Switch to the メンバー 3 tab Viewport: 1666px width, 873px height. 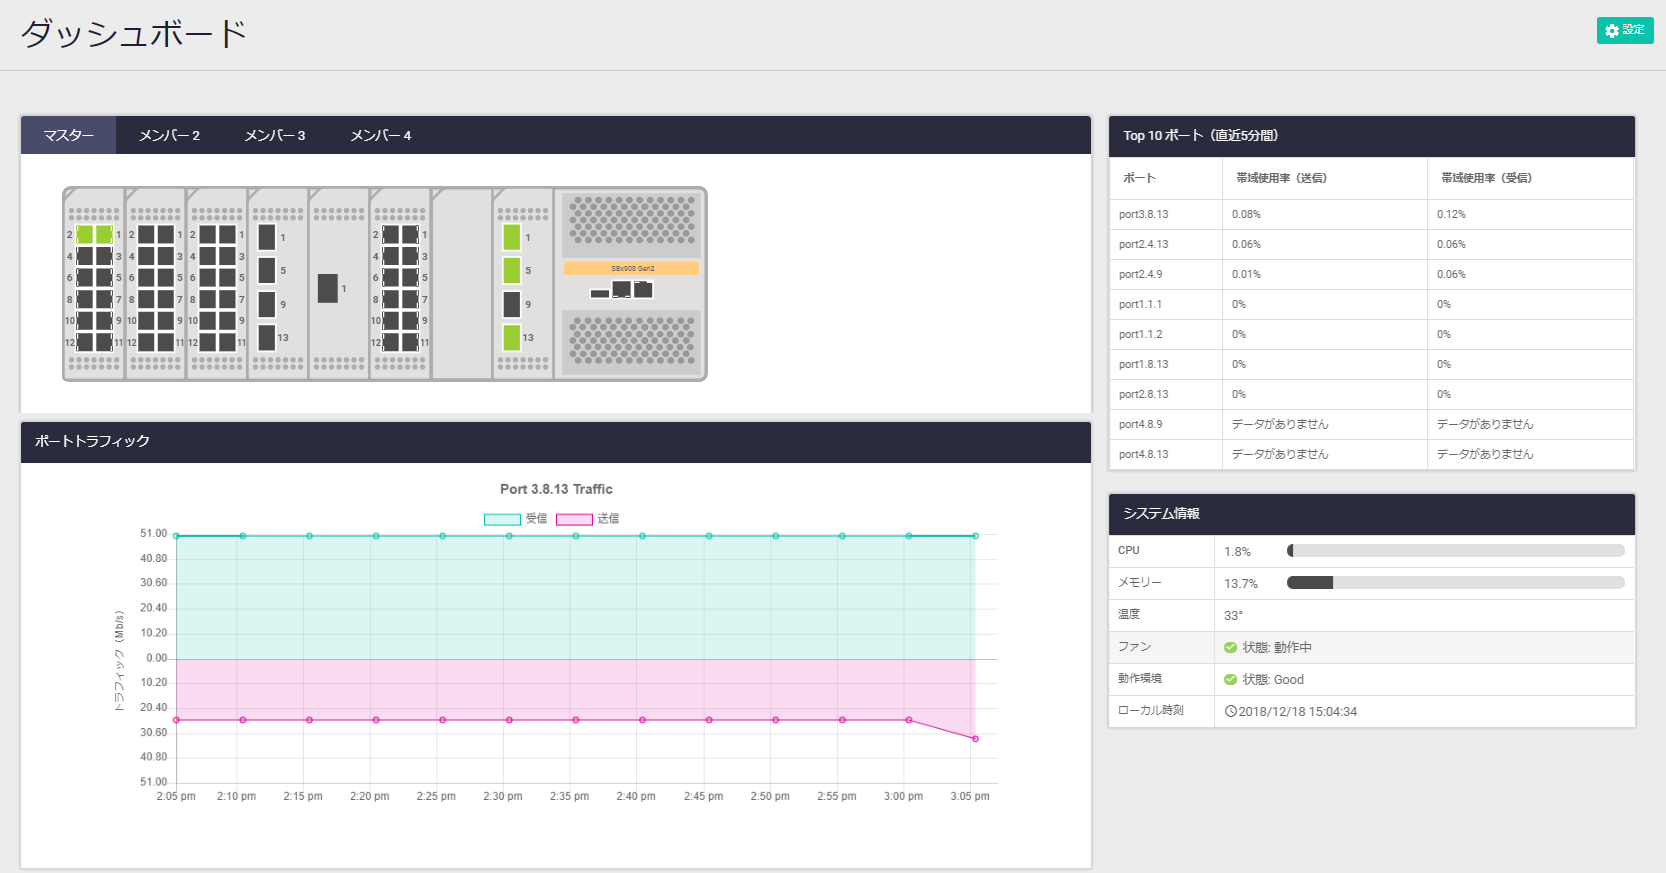pyautogui.click(x=275, y=135)
